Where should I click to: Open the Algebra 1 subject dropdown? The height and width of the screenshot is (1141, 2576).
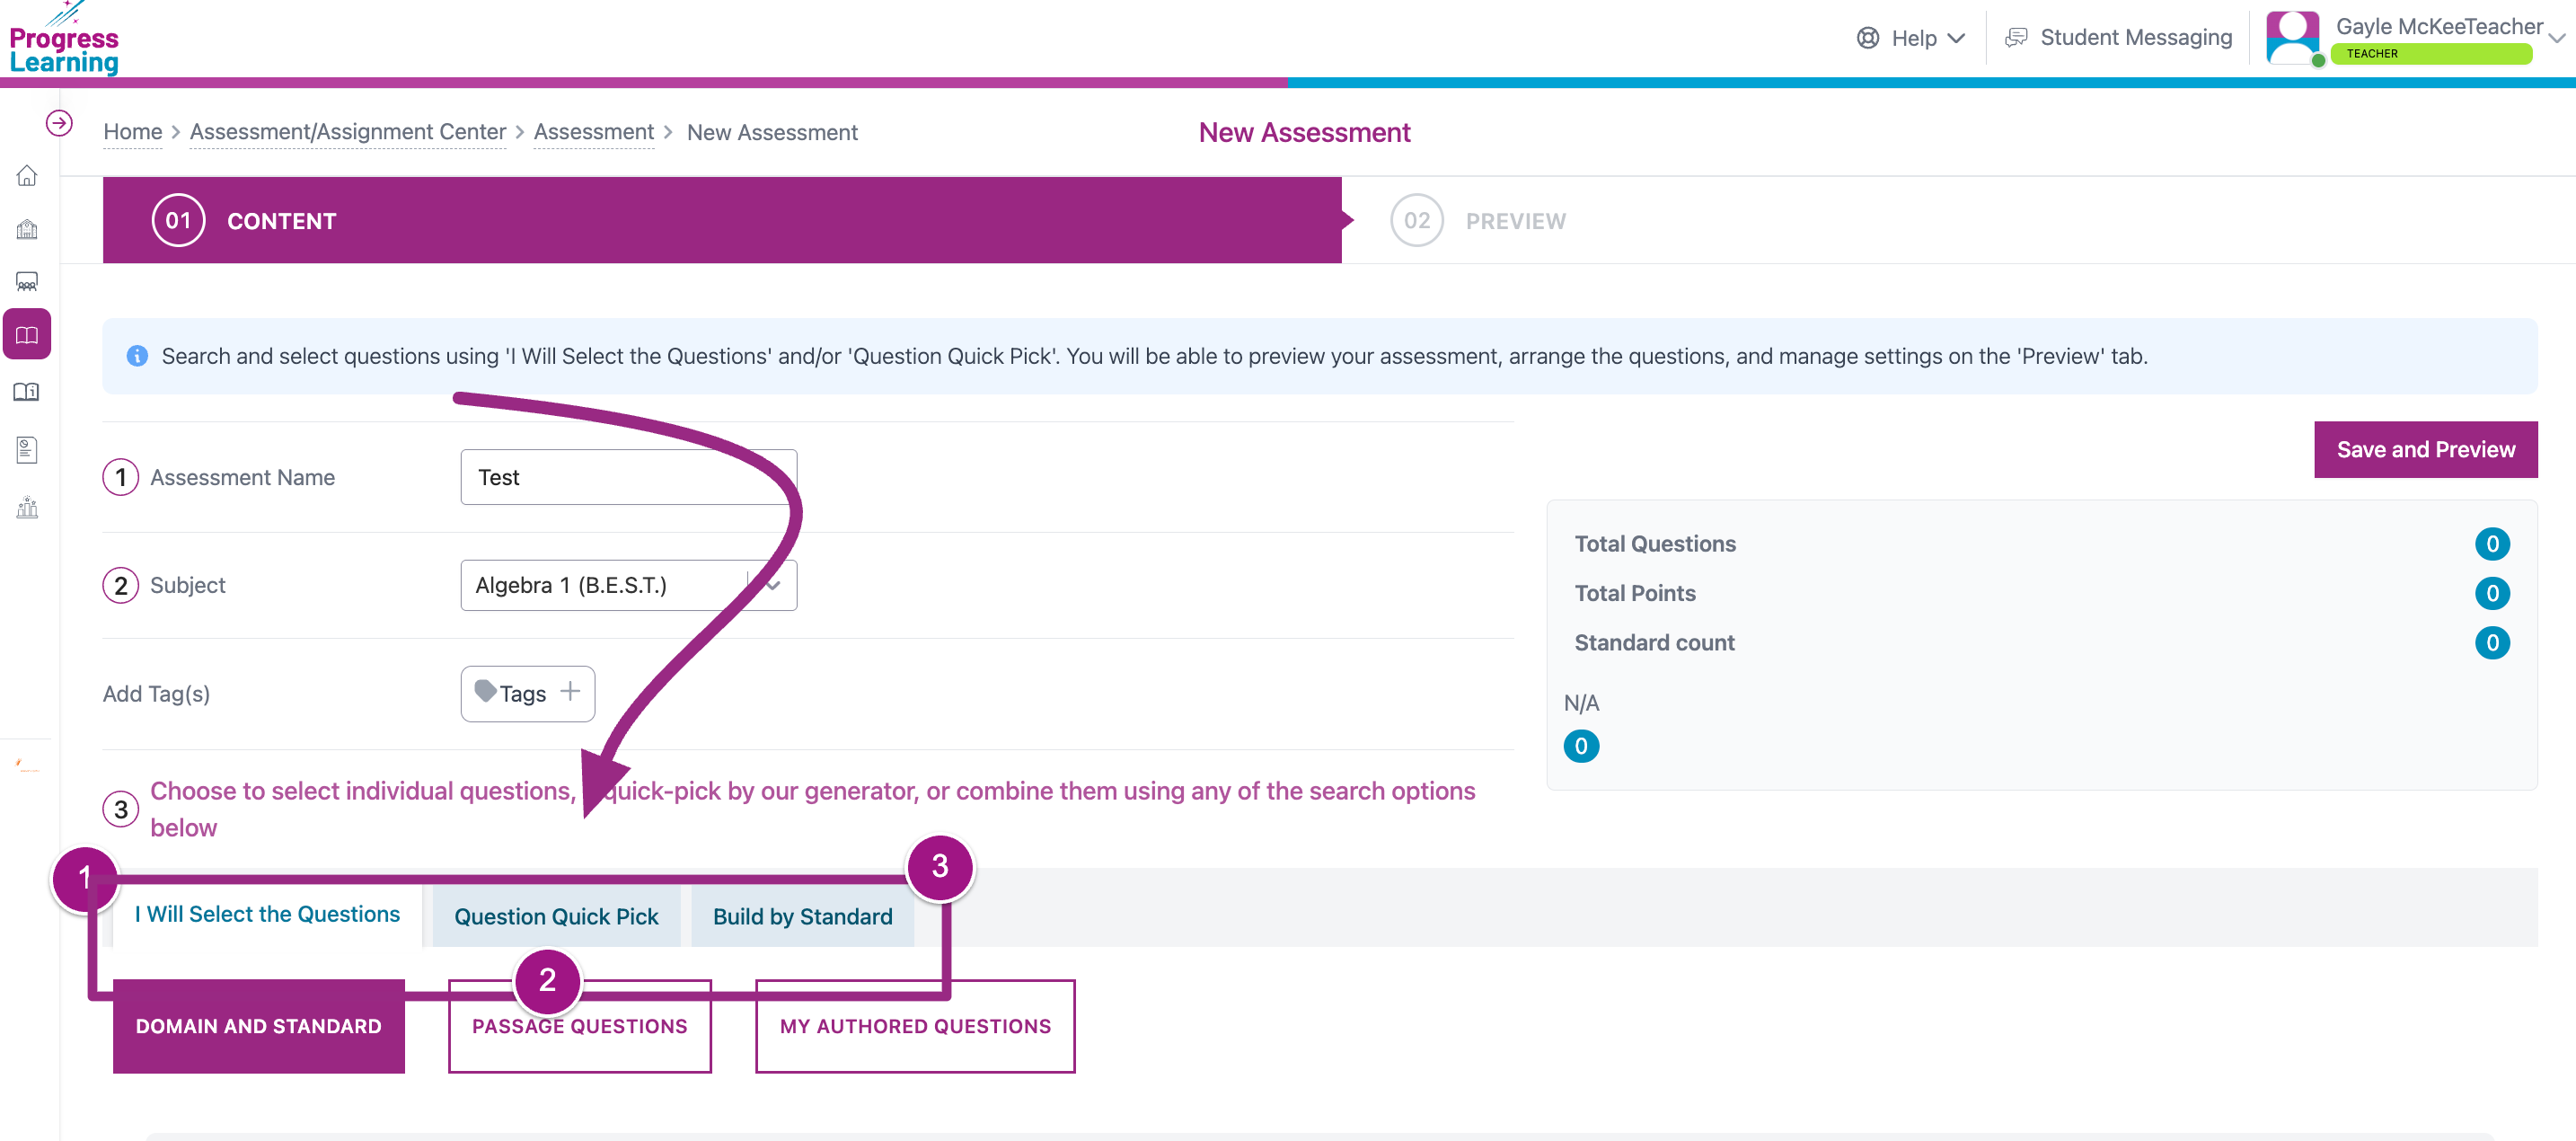[x=628, y=585]
